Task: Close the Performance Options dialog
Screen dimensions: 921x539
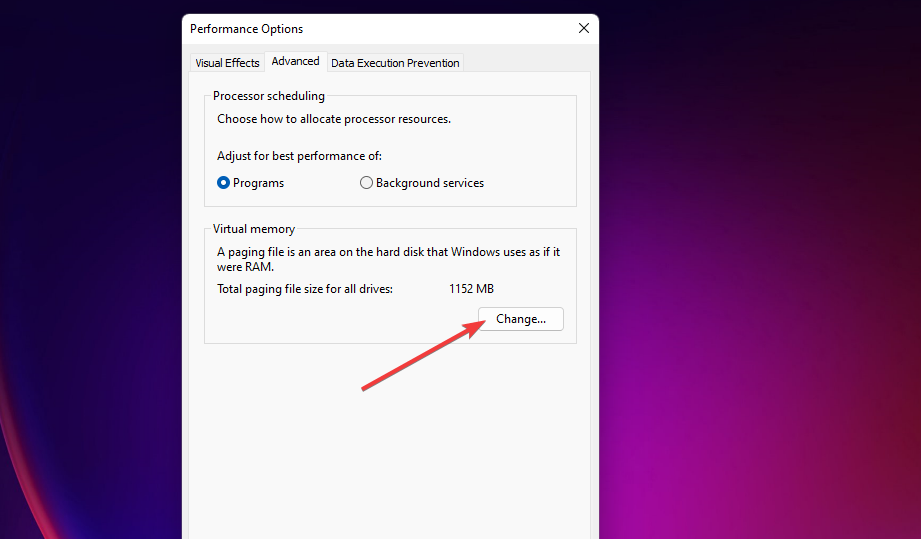Action: tap(583, 28)
